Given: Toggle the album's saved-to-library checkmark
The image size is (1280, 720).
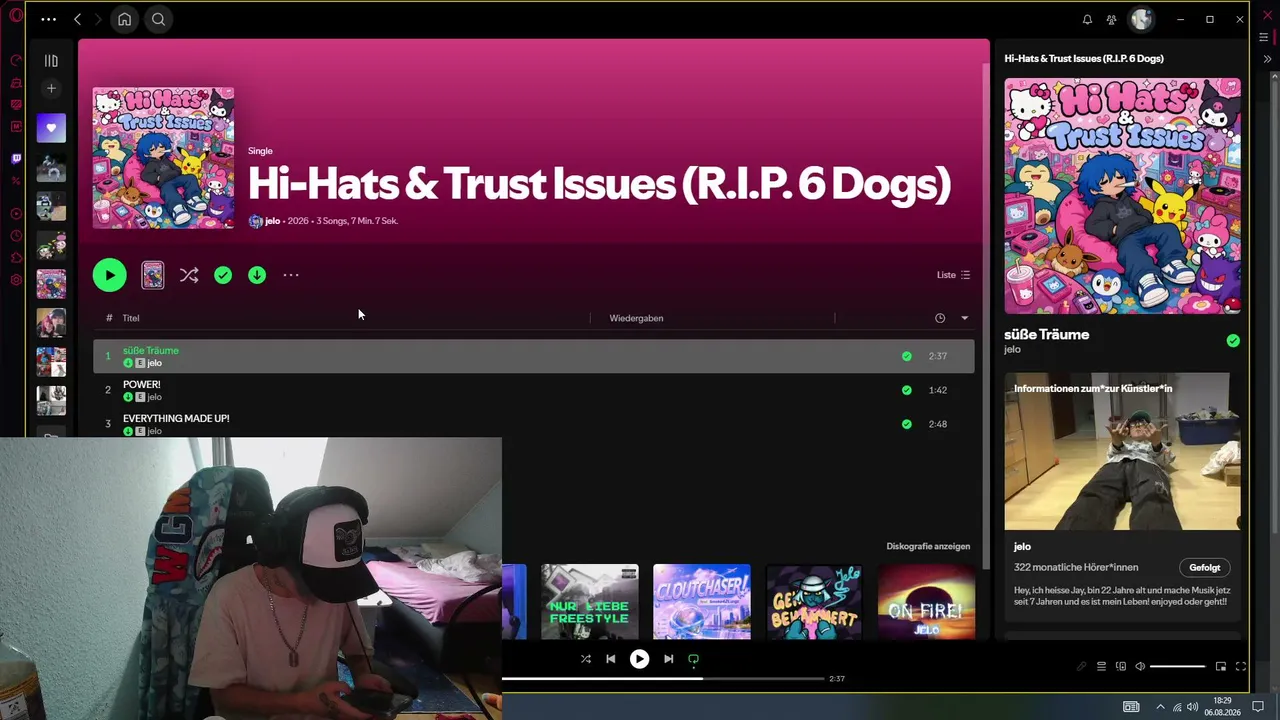Looking at the screenshot, I should point(223,275).
